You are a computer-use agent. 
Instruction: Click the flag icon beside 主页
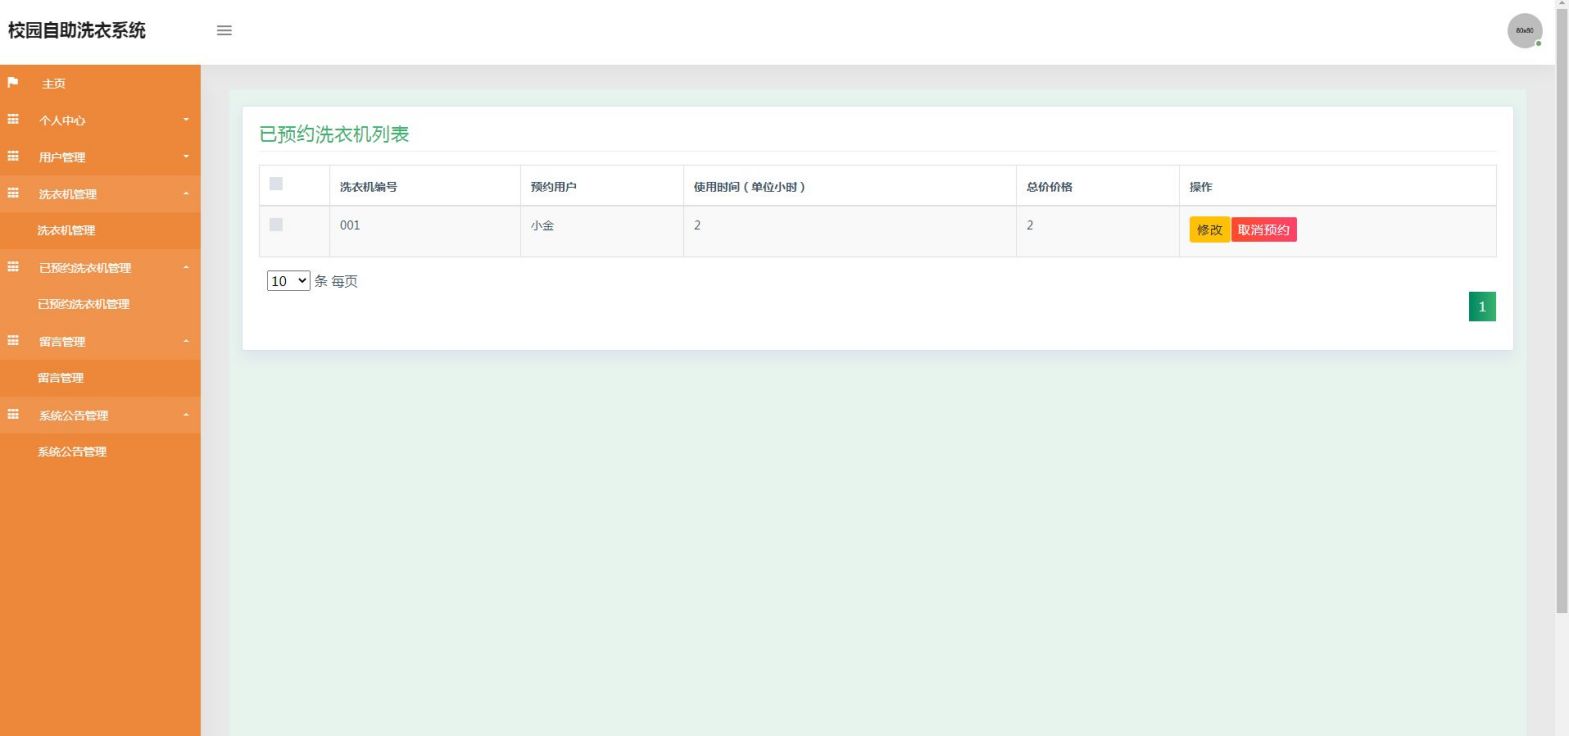(x=13, y=82)
